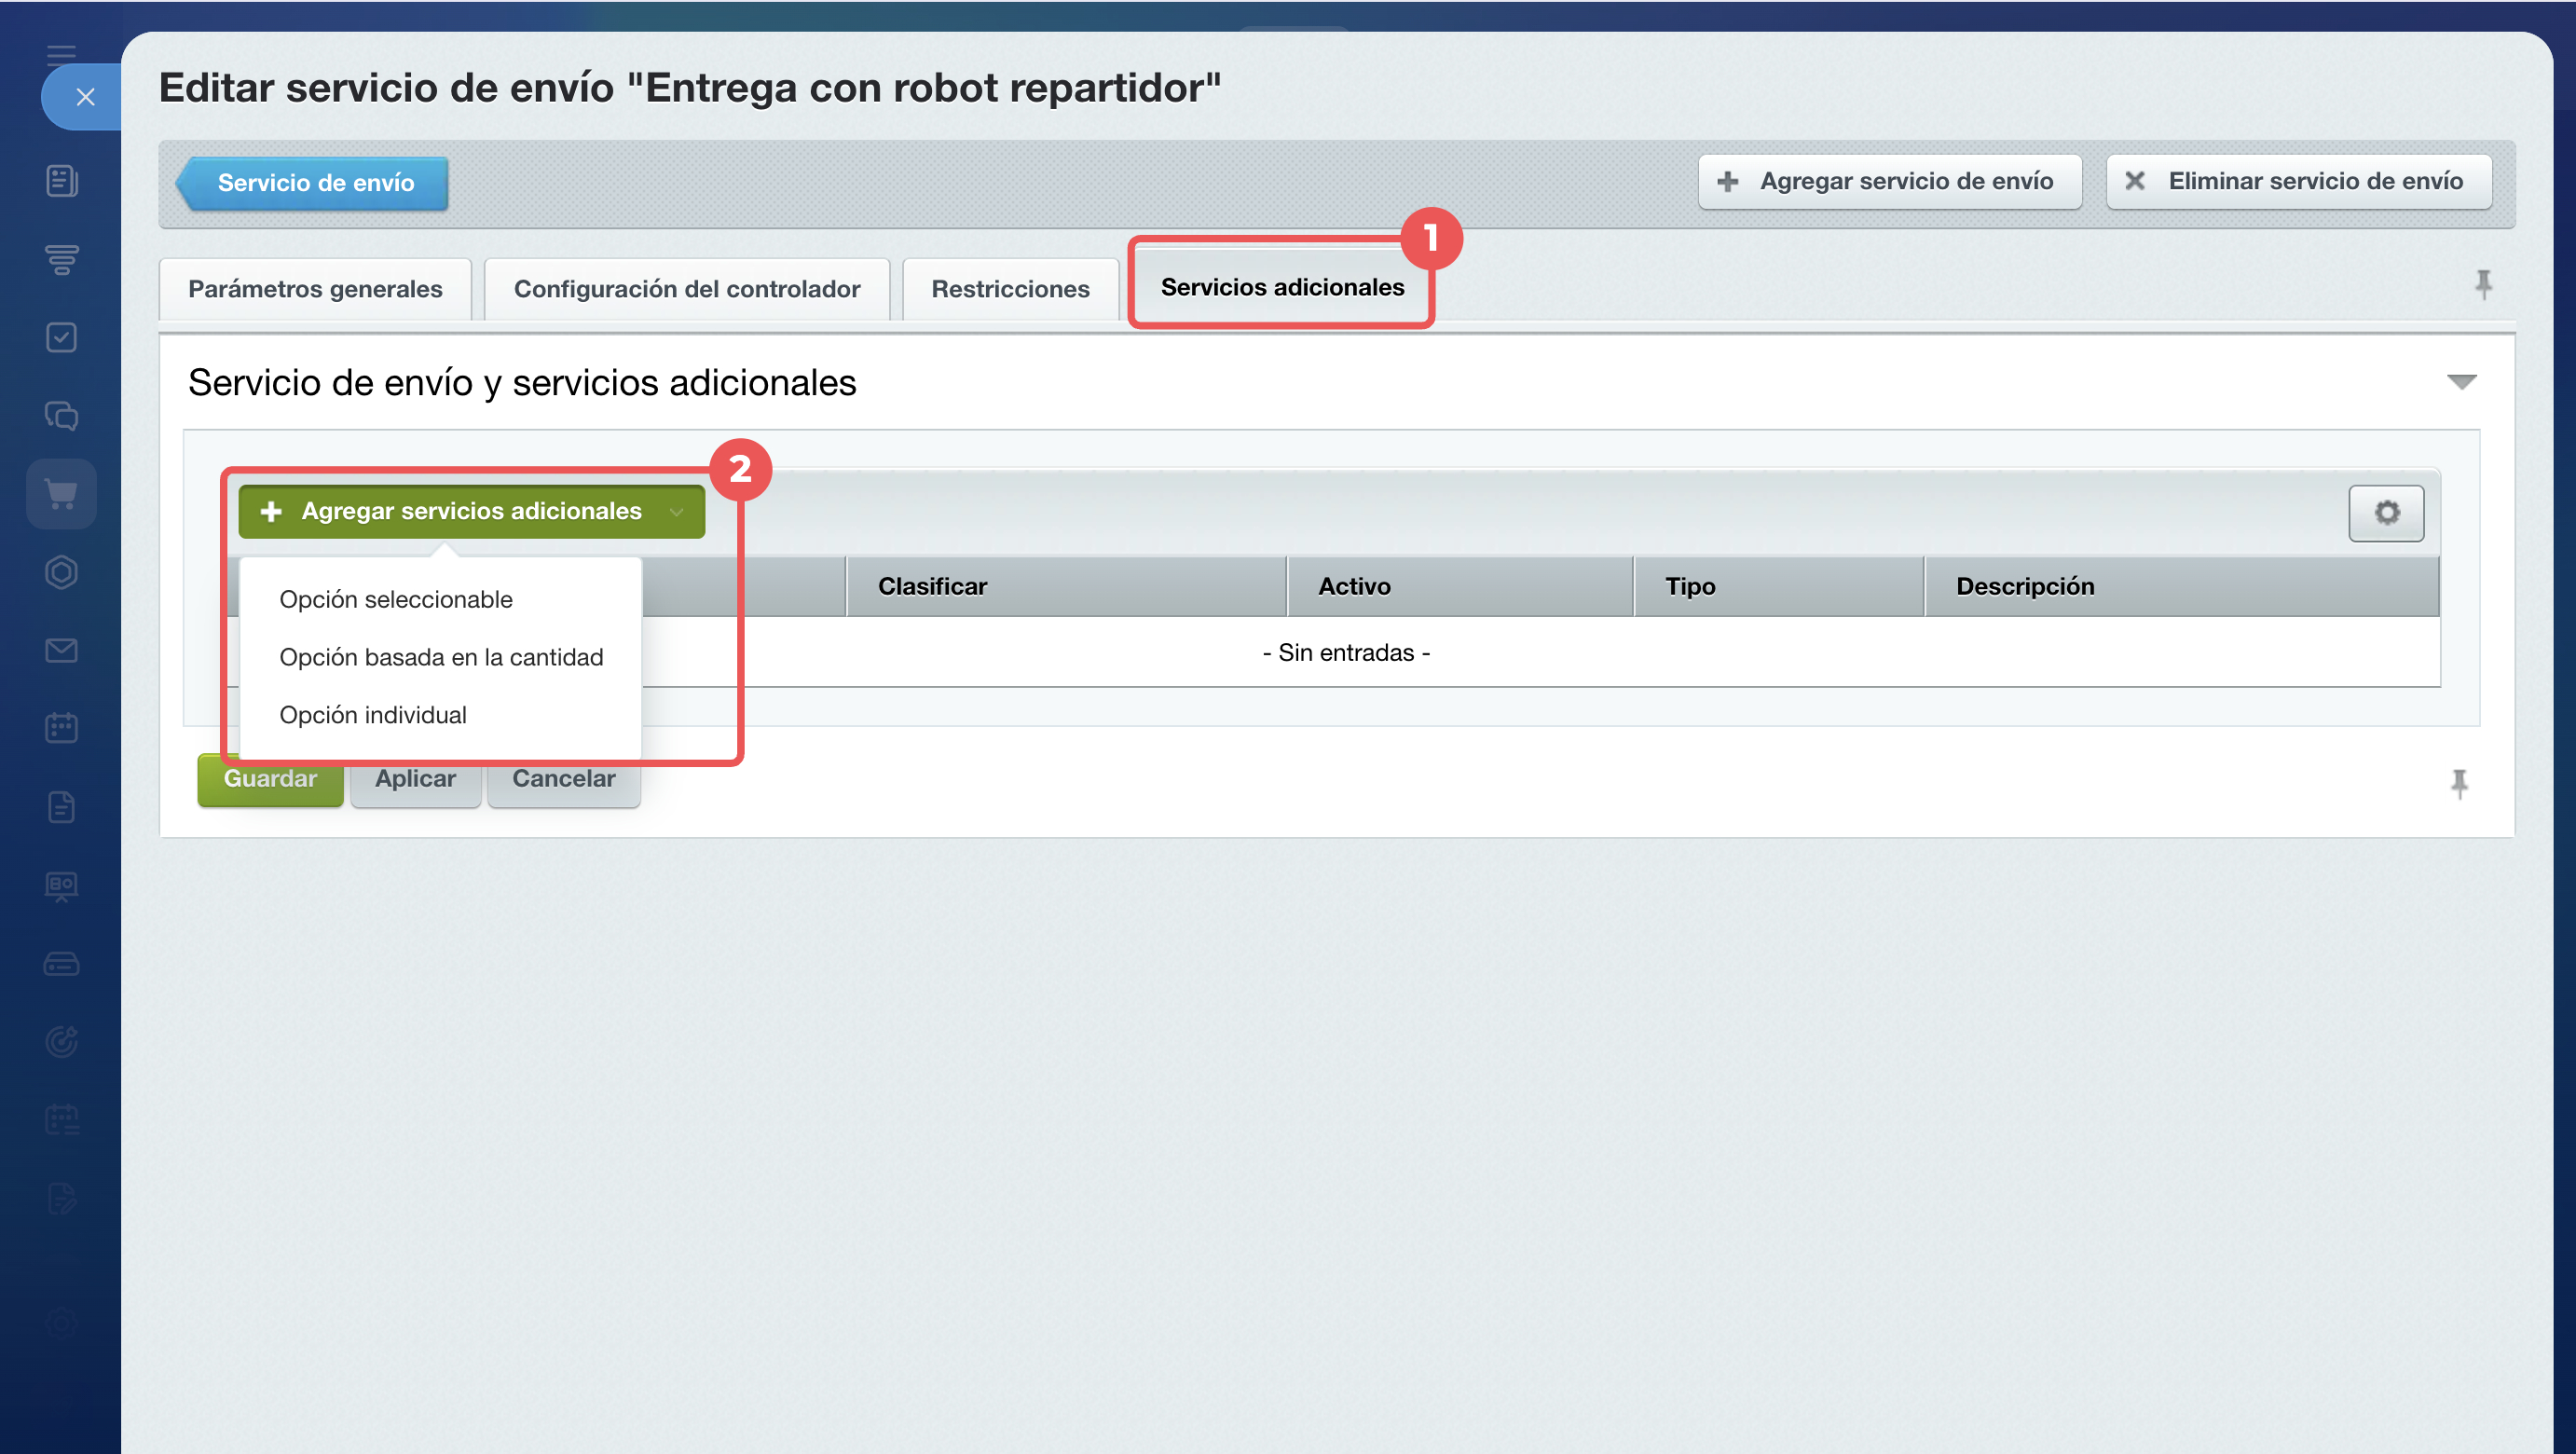Choose 'Opción individual' from the menu
This screenshot has height=1454, width=2576.
(x=373, y=715)
